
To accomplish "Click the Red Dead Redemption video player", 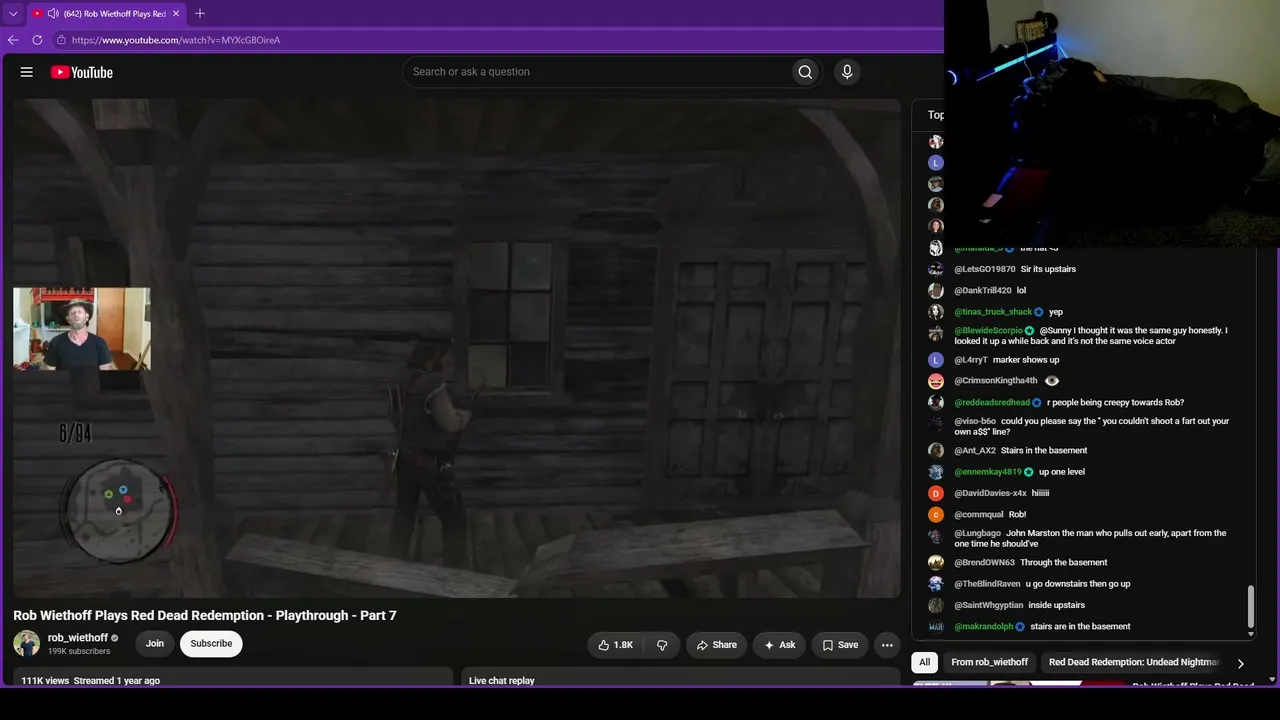I will coord(457,348).
